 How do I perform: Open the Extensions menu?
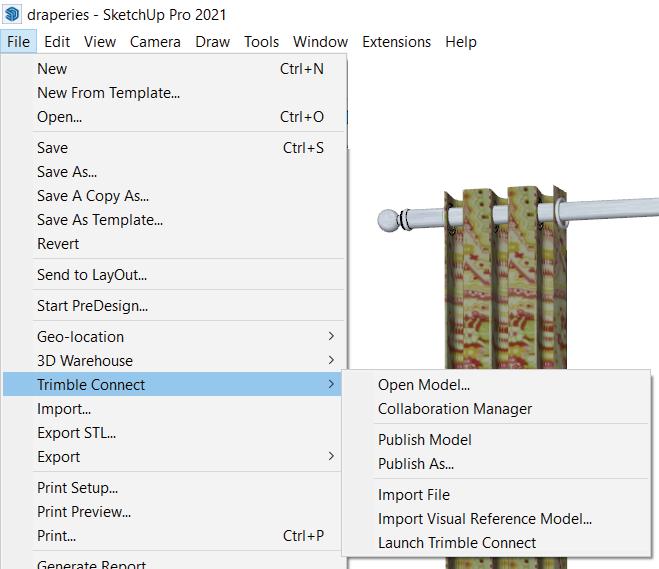click(396, 42)
